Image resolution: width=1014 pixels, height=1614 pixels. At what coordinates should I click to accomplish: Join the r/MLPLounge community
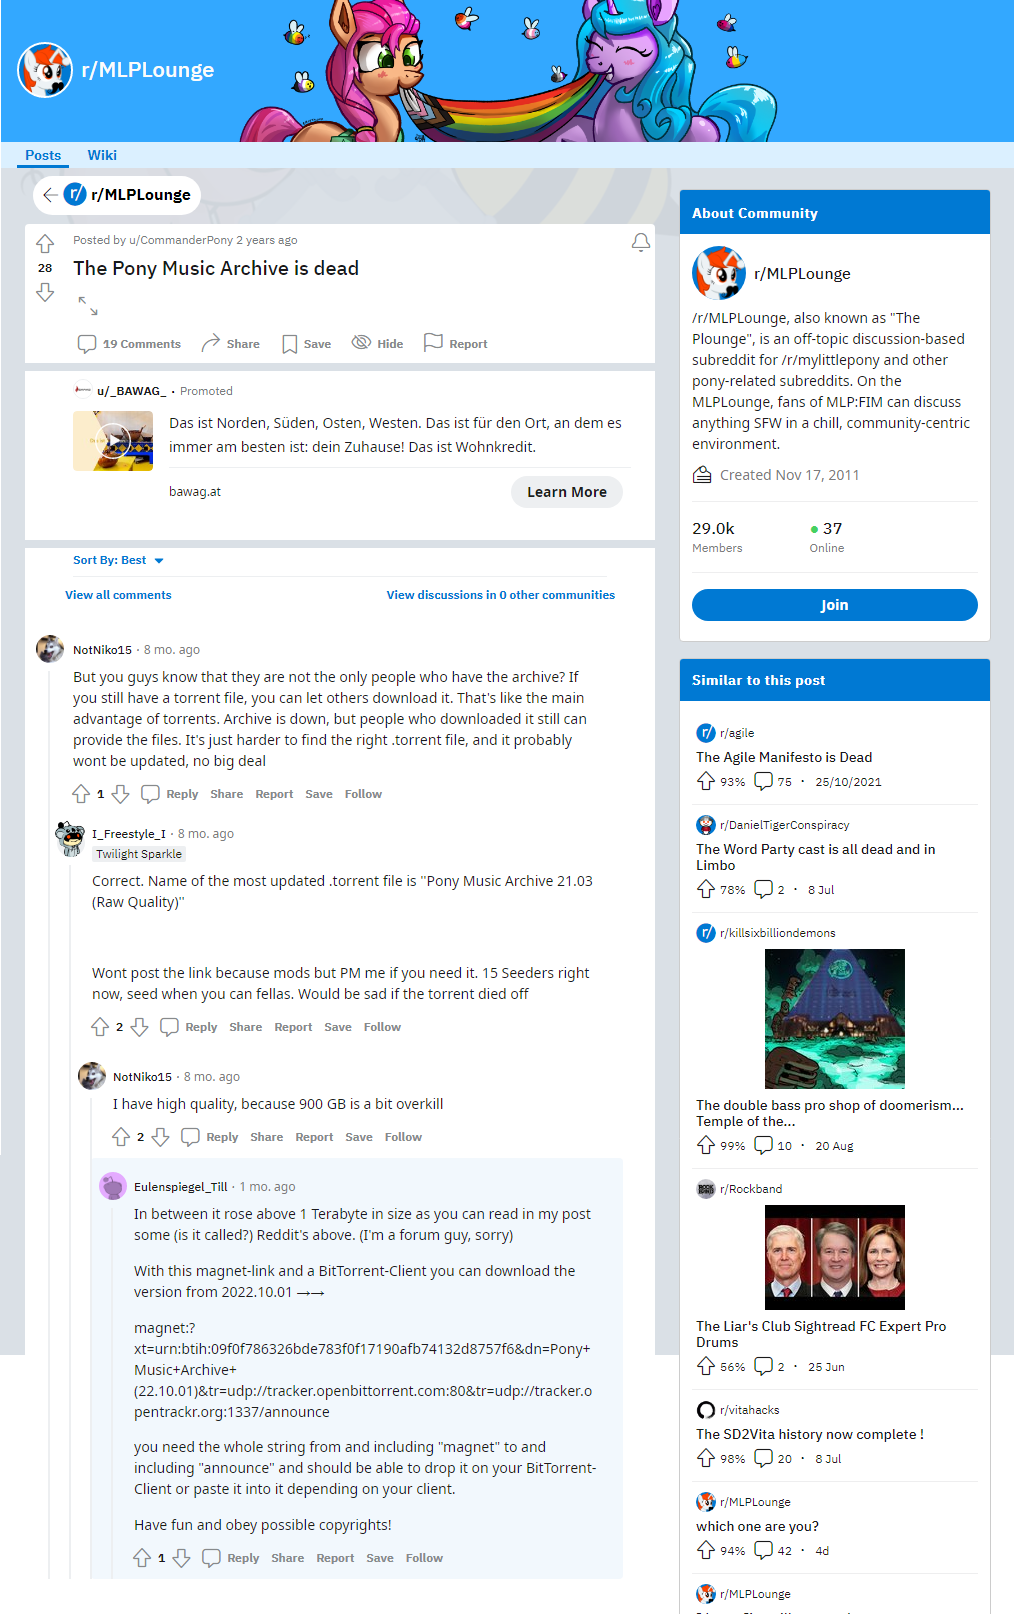pos(834,605)
